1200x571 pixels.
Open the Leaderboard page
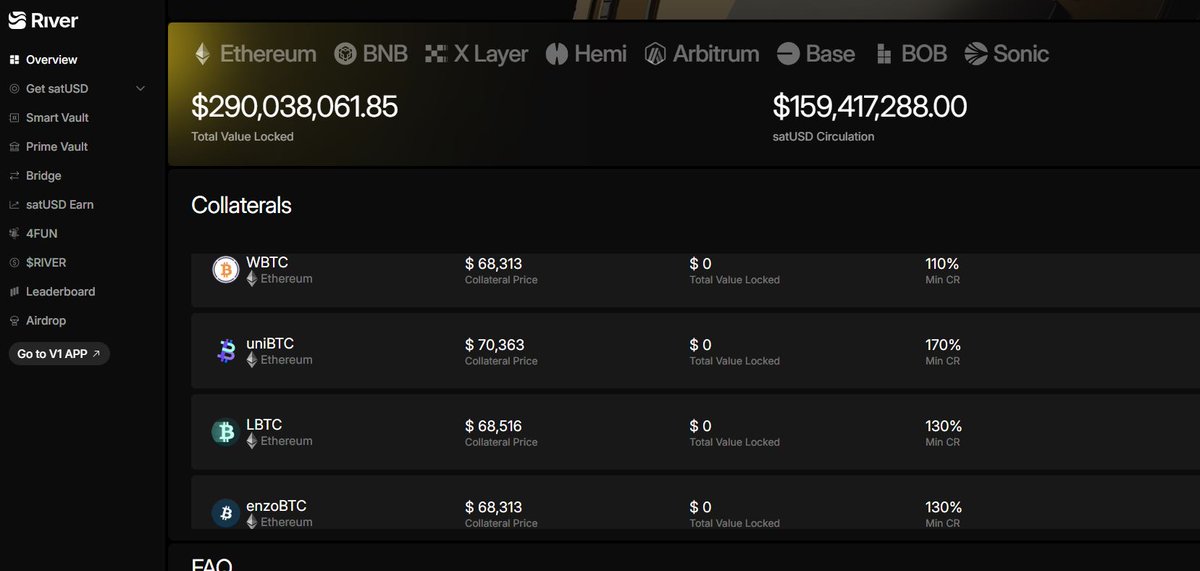[60, 292]
